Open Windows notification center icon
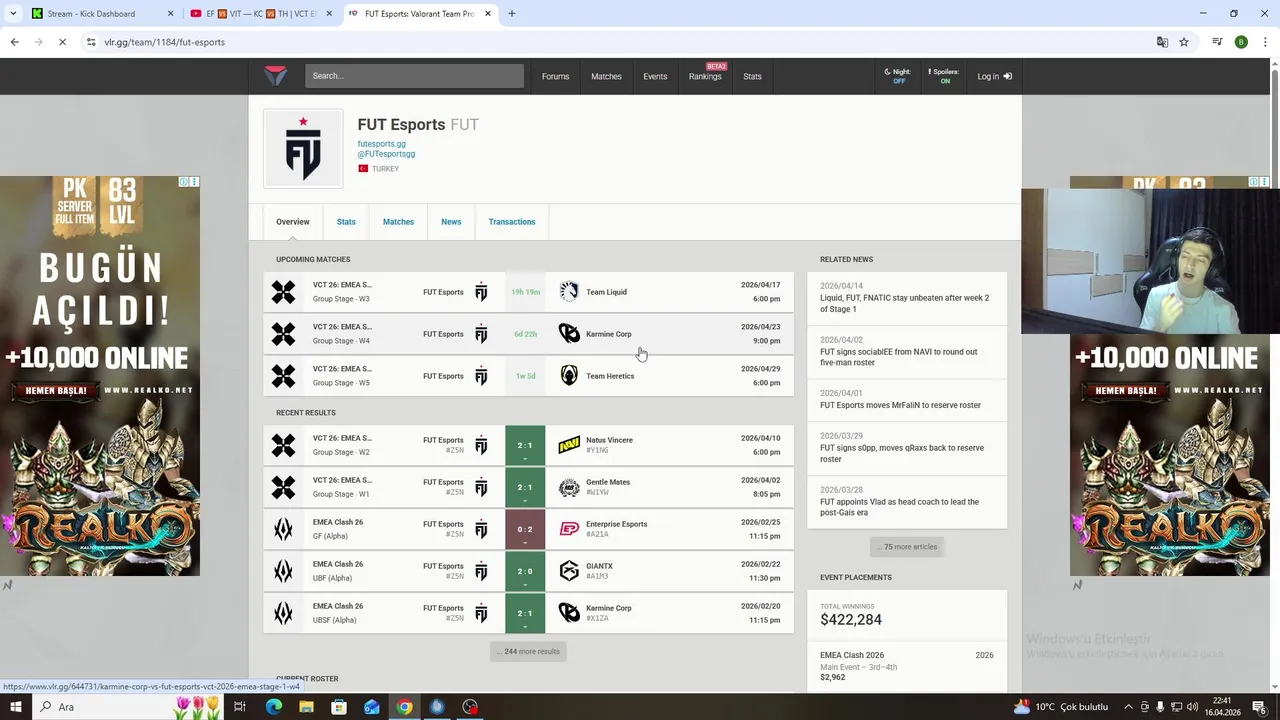Image resolution: width=1280 pixels, height=720 pixels. (x=1258, y=707)
